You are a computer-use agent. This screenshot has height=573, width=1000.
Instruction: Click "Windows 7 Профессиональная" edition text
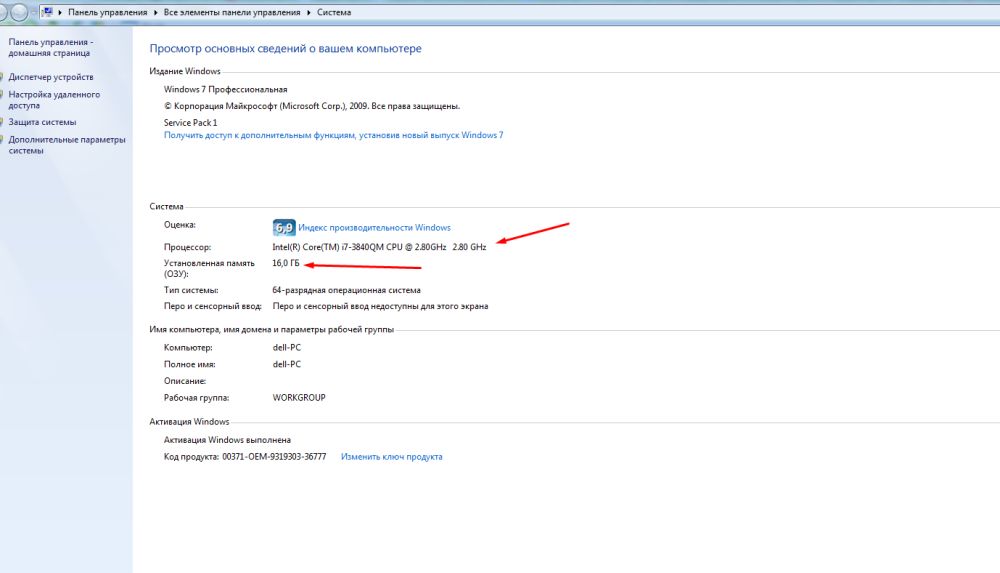coord(225,89)
